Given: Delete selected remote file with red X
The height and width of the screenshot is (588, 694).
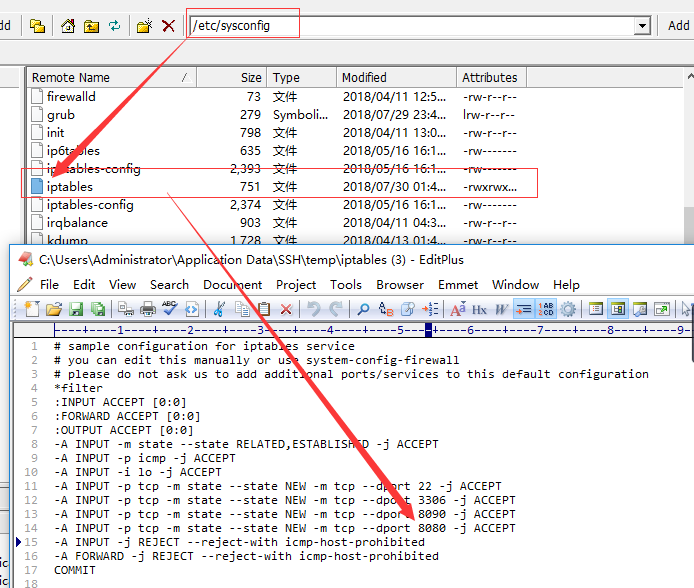Looking at the screenshot, I should pyautogui.click(x=168, y=26).
